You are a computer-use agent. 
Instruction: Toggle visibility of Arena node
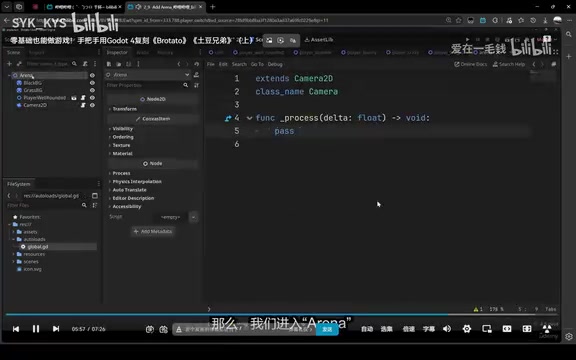pos(92,75)
